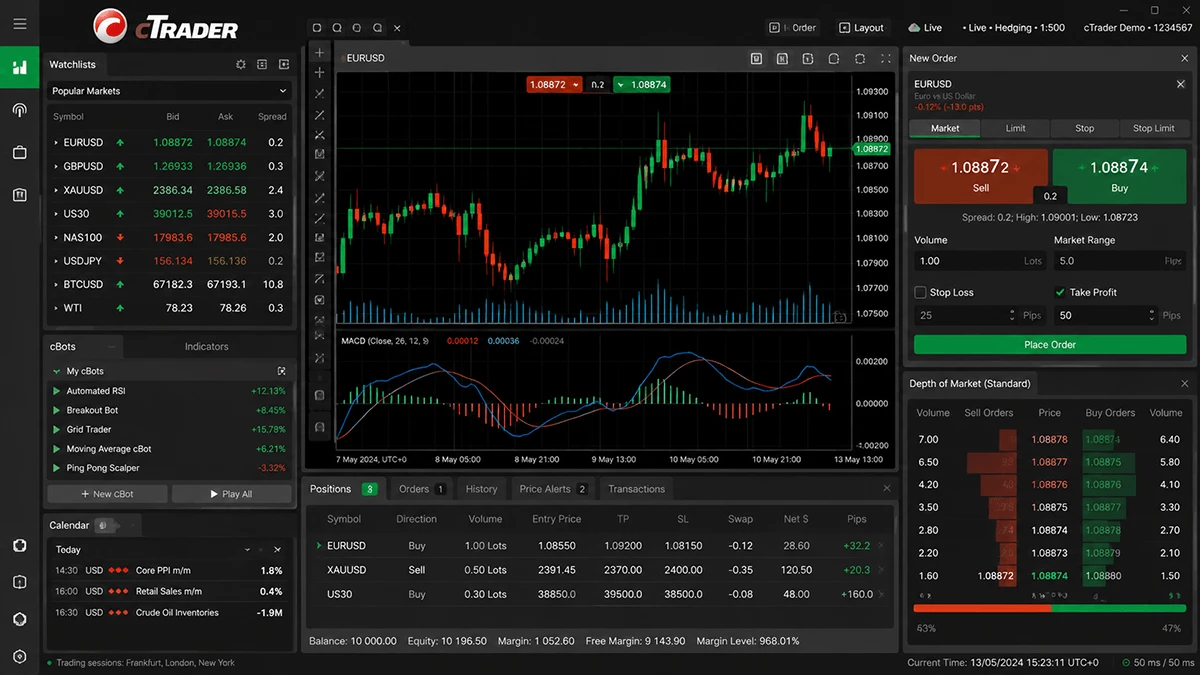This screenshot has height=675, width=1200.
Task: Close the XAUUSD position with x icon
Action: (881, 570)
